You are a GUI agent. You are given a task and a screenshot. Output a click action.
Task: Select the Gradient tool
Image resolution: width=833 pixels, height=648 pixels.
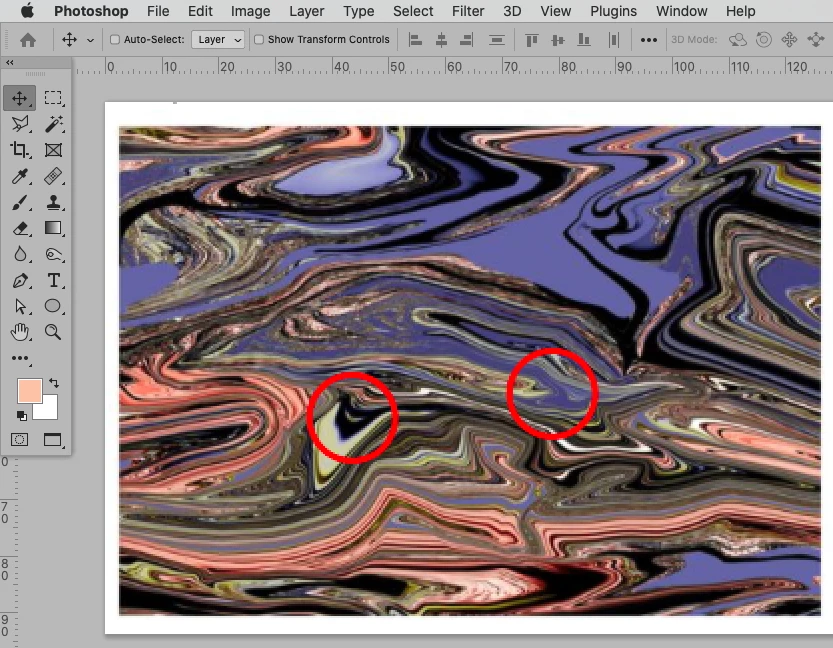click(x=53, y=228)
